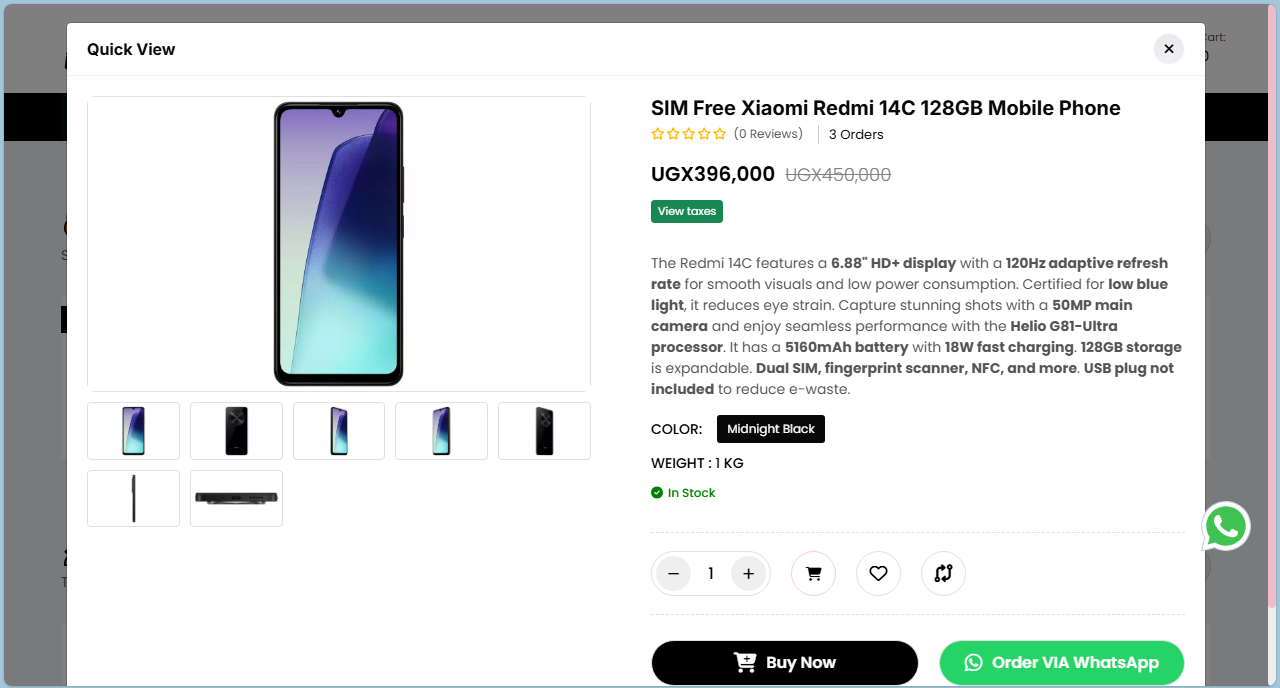Increase quantity with plus button

coord(748,574)
